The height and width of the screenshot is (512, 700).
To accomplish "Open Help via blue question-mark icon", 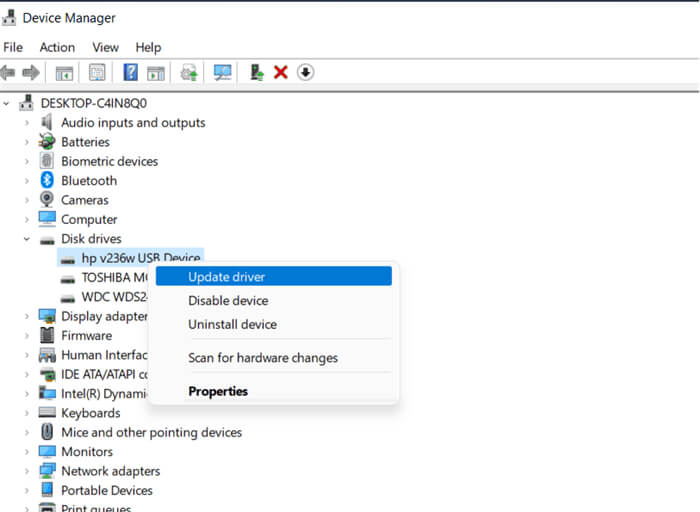I will point(131,72).
